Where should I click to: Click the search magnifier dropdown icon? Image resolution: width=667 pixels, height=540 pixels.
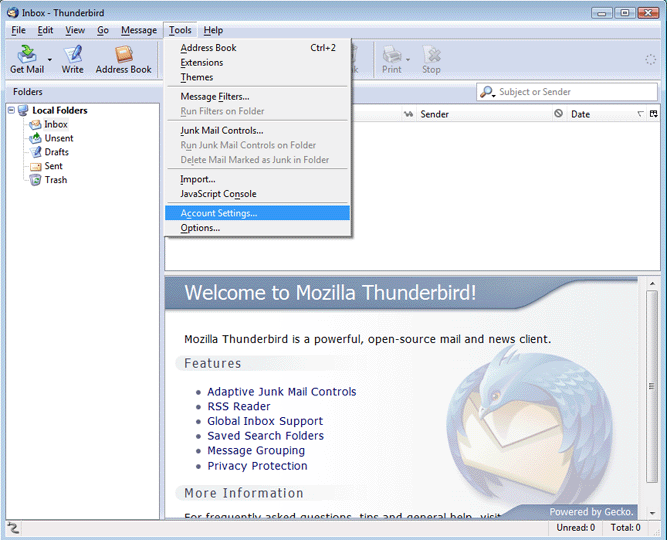[x=487, y=92]
